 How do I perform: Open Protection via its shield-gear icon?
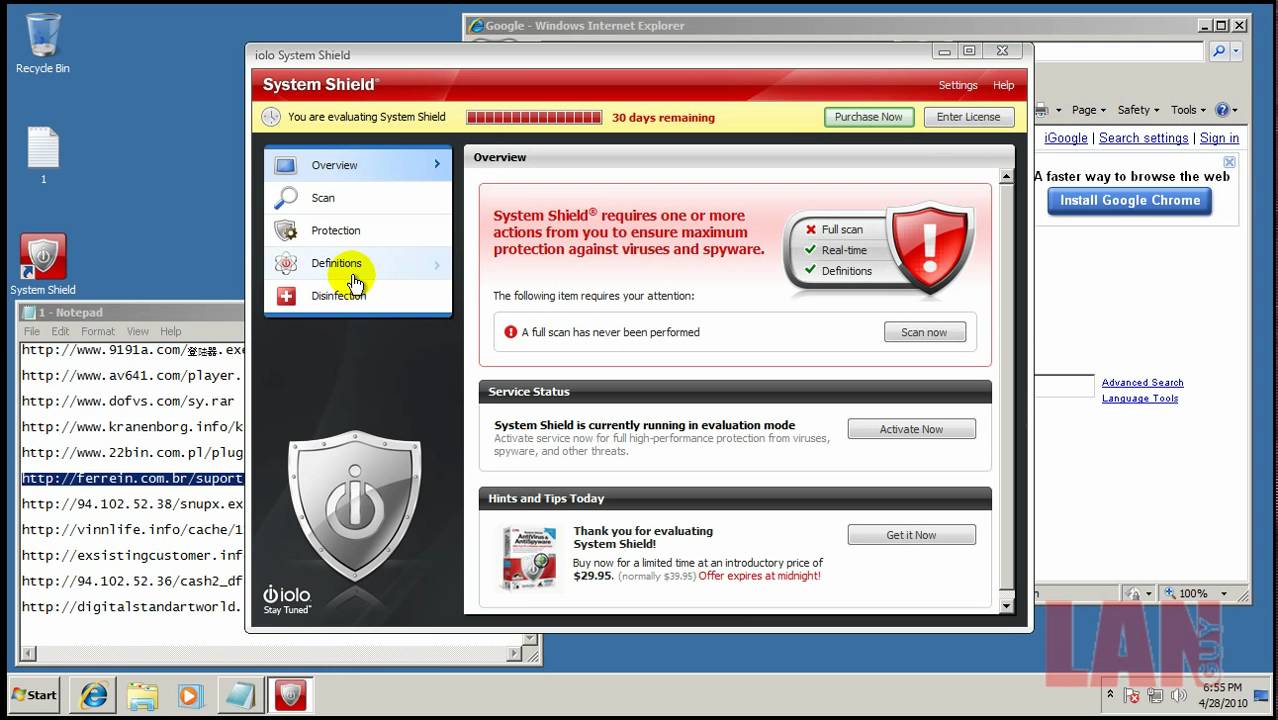(x=286, y=231)
